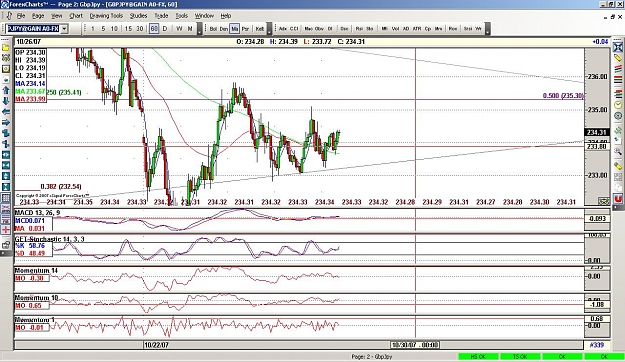Select pencil tool in right sidebar

click(x=617, y=58)
